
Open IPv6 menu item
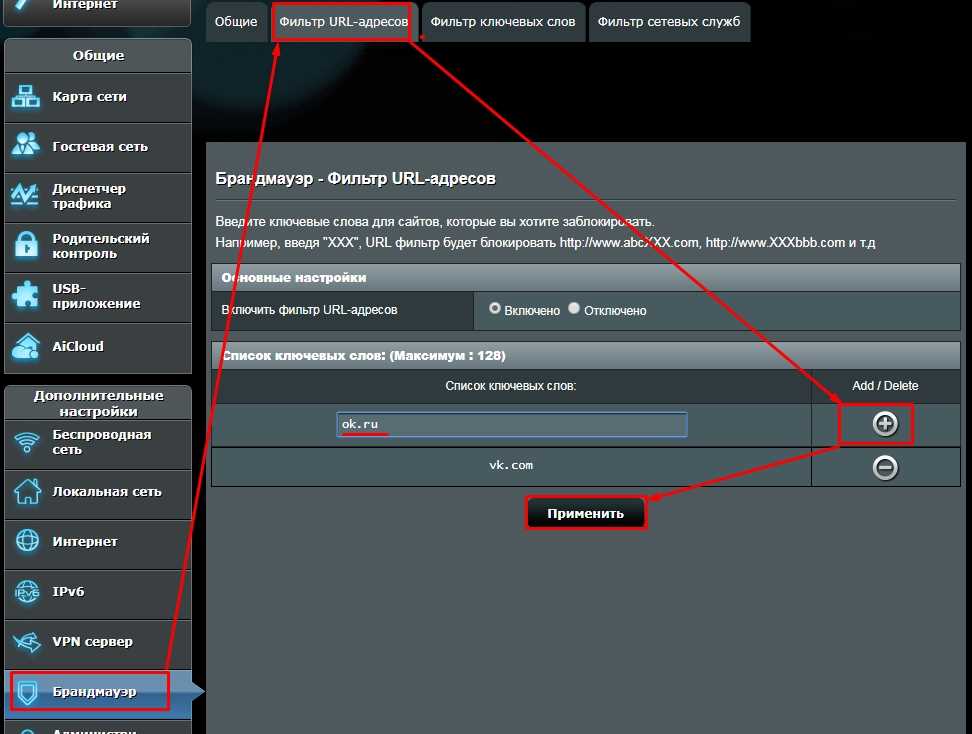(x=98, y=594)
